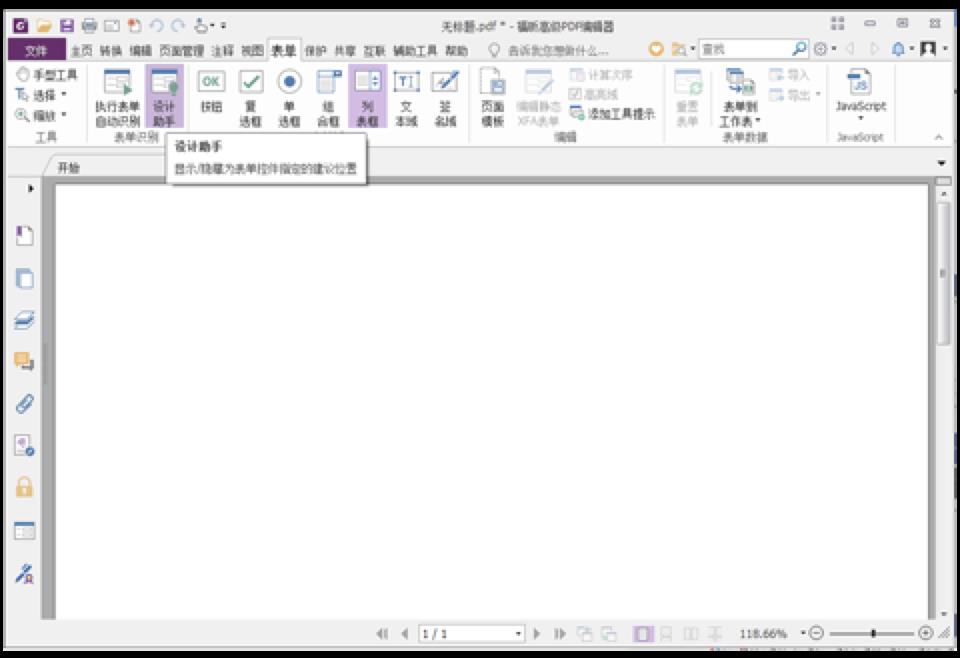Image resolution: width=960 pixels, height=658 pixels.
Task: Click the Find (查找) search field
Action: [744, 49]
